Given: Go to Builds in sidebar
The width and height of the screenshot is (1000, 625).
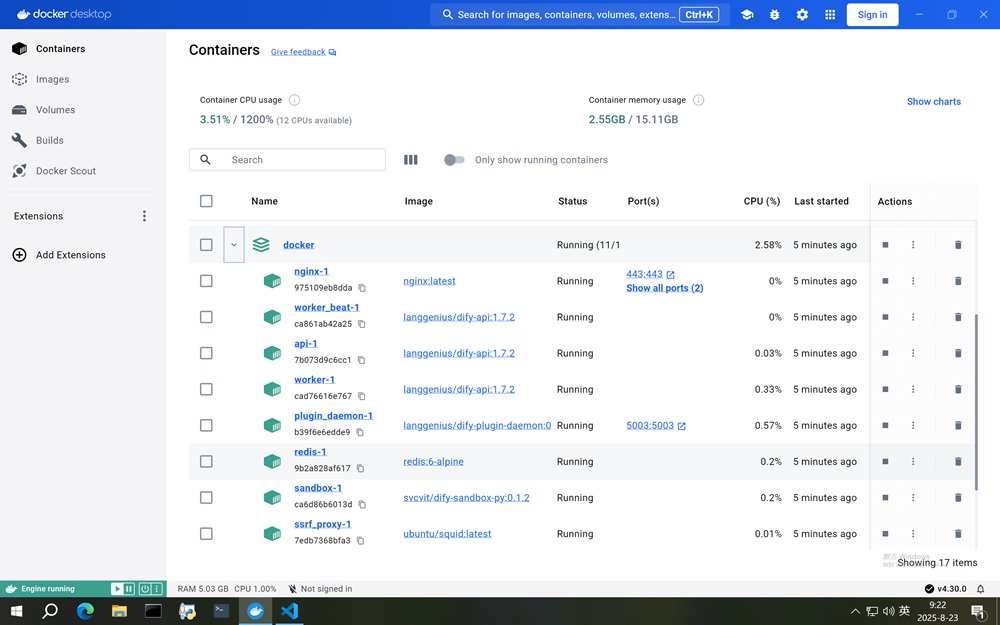Looking at the screenshot, I should click(83, 140).
